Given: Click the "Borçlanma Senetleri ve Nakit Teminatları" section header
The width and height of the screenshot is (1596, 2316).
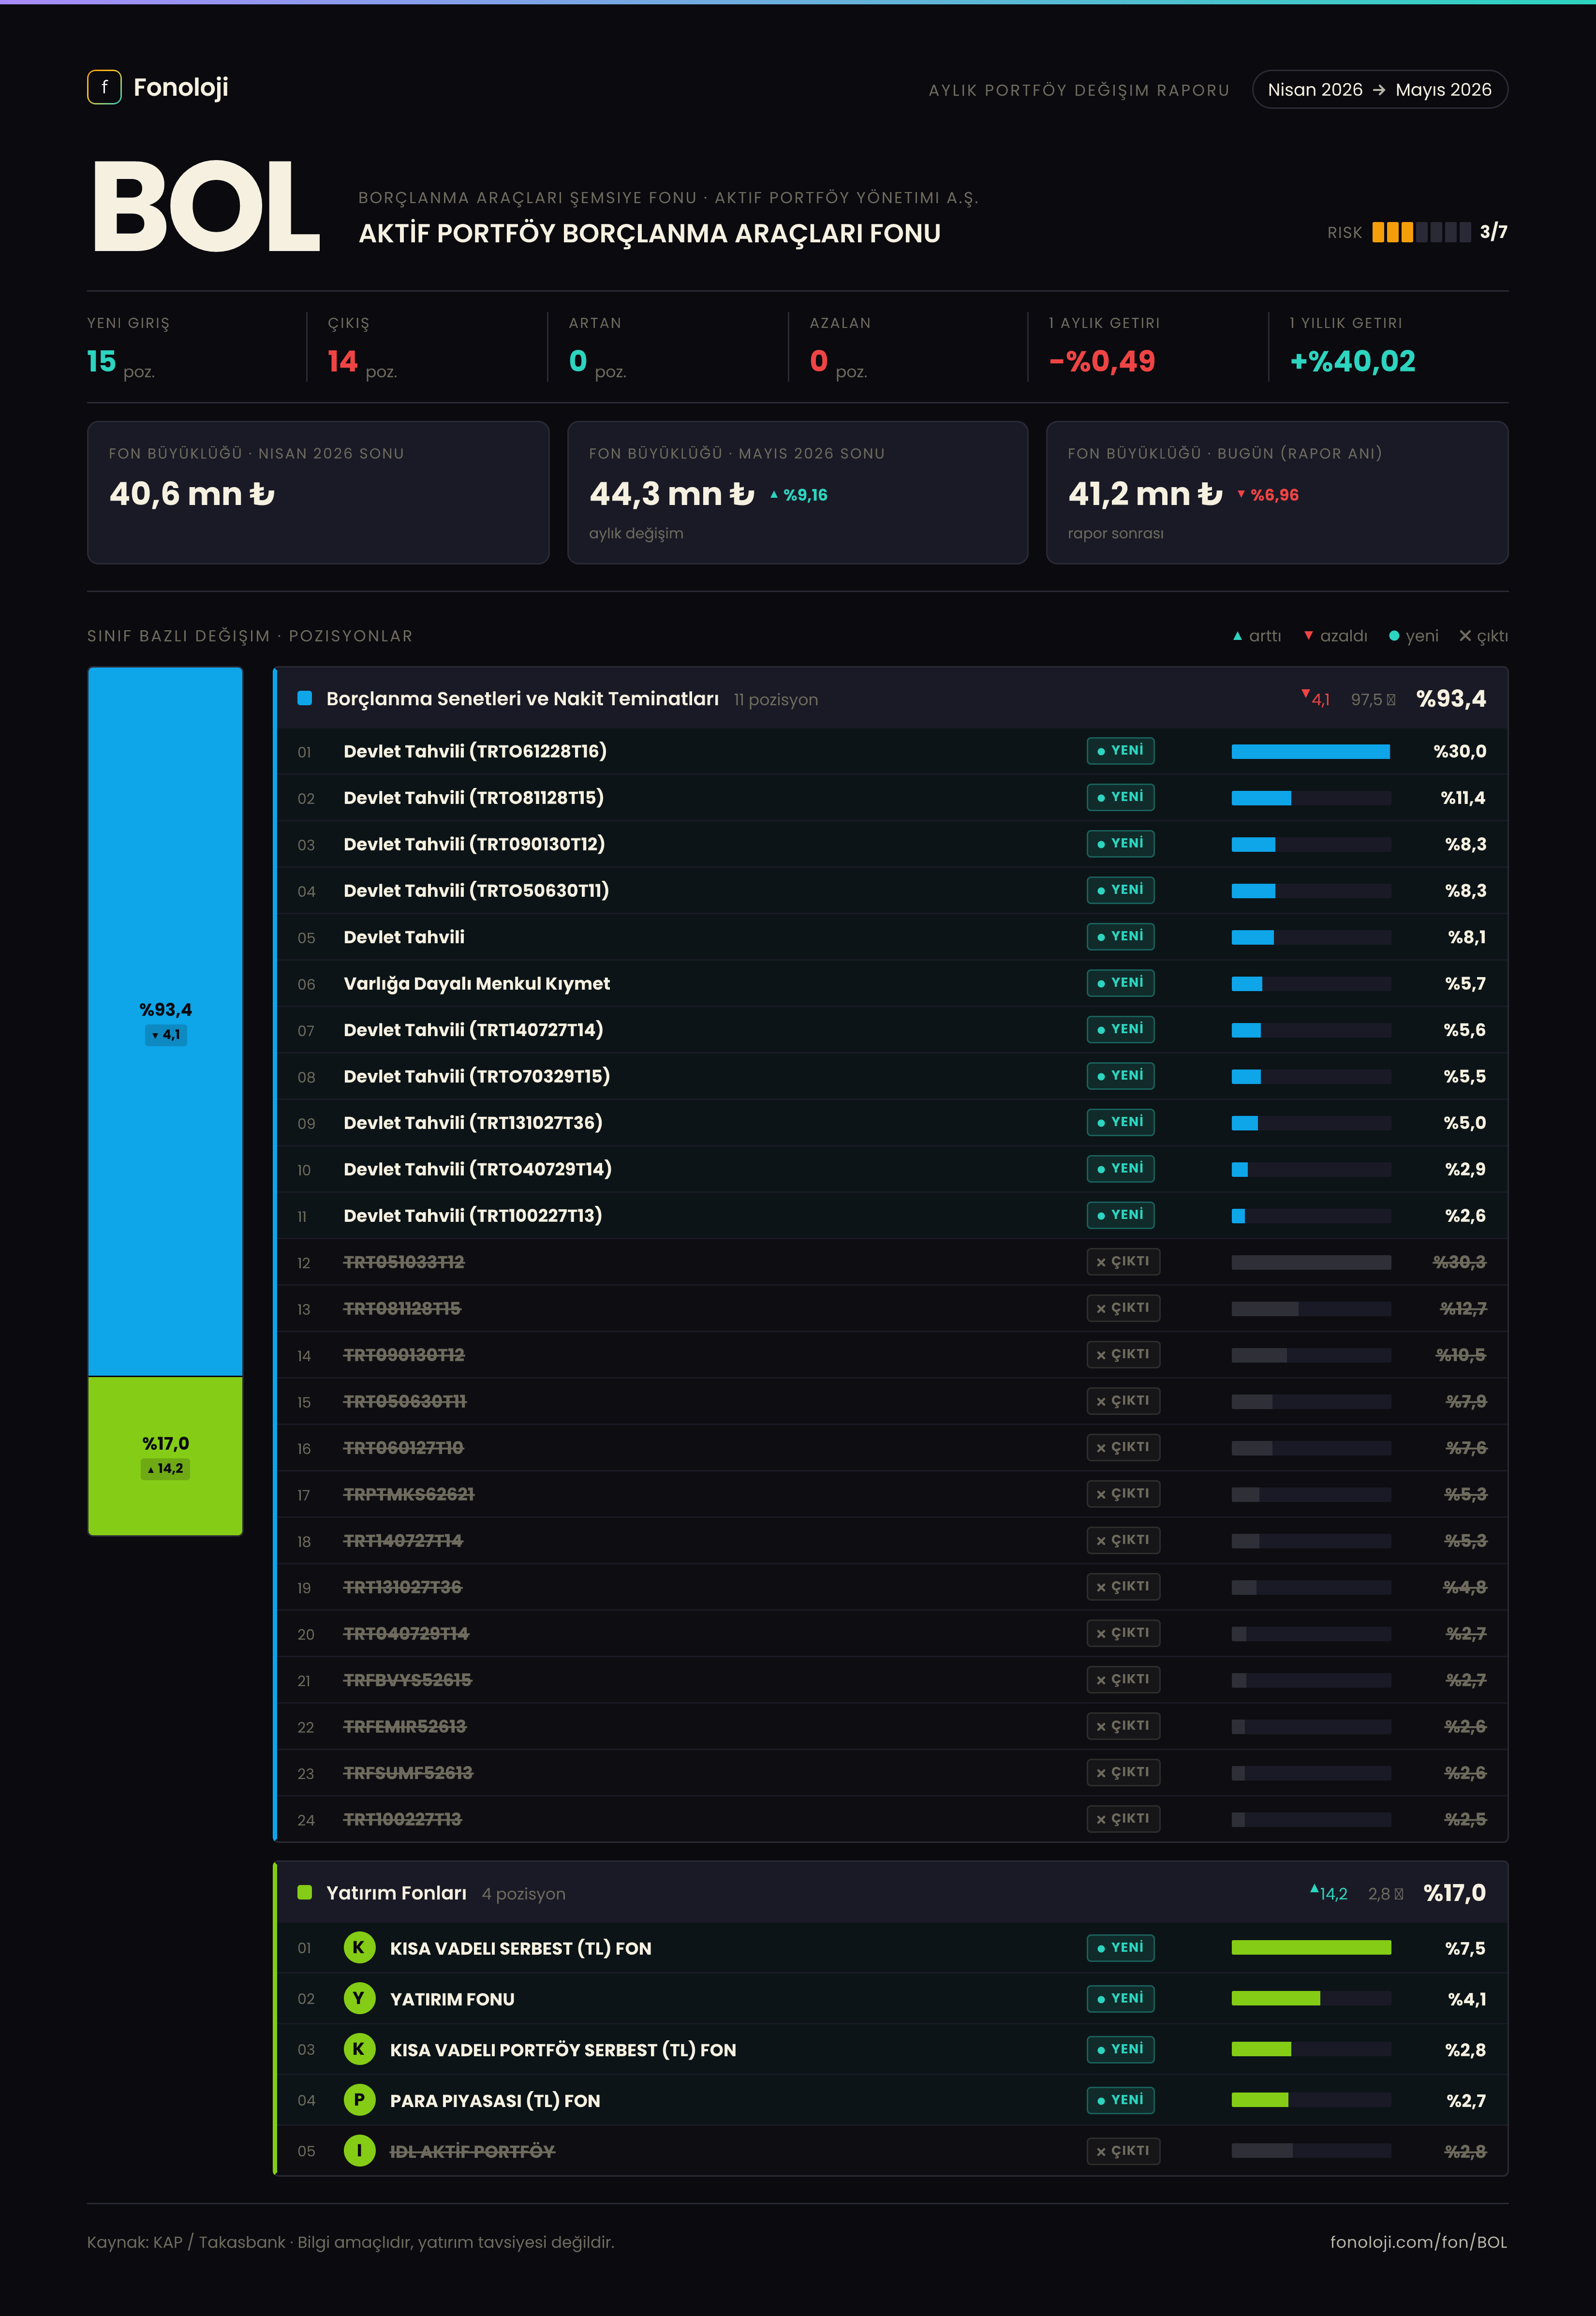Looking at the screenshot, I should tap(892, 698).
